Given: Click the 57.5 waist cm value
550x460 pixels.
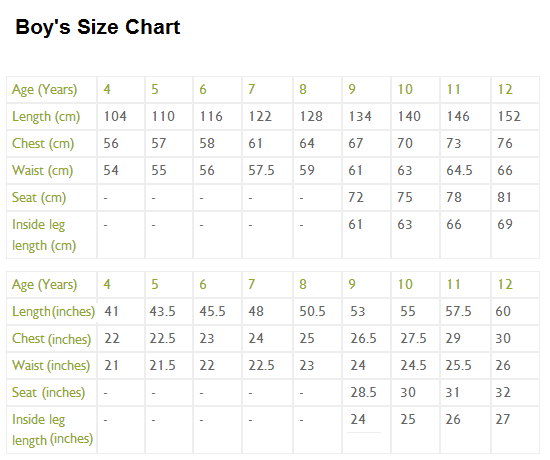Looking at the screenshot, I should coord(261,171).
